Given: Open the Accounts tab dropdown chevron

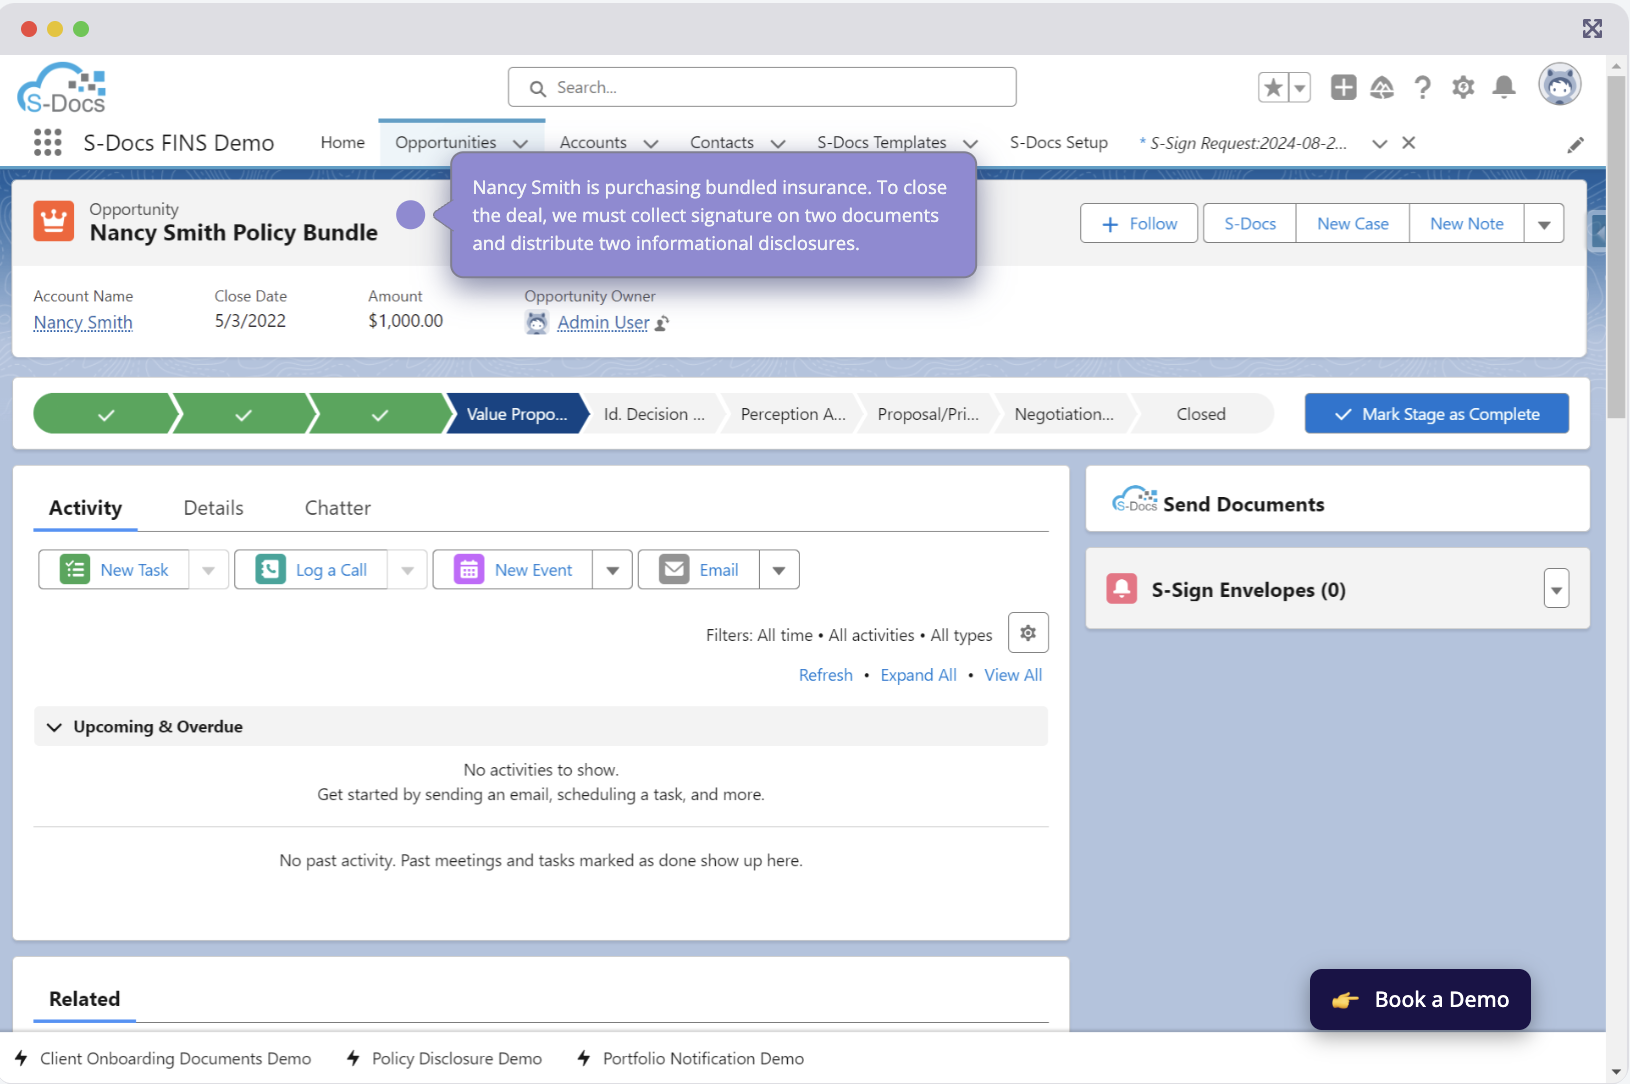Looking at the screenshot, I should pos(651,144).
